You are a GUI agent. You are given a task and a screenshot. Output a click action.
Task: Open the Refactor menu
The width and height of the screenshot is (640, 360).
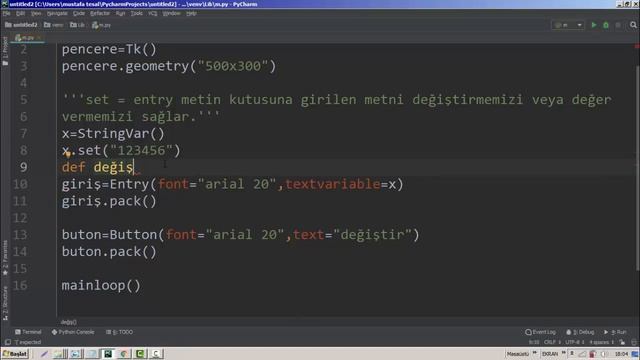(x=100, y=13)
